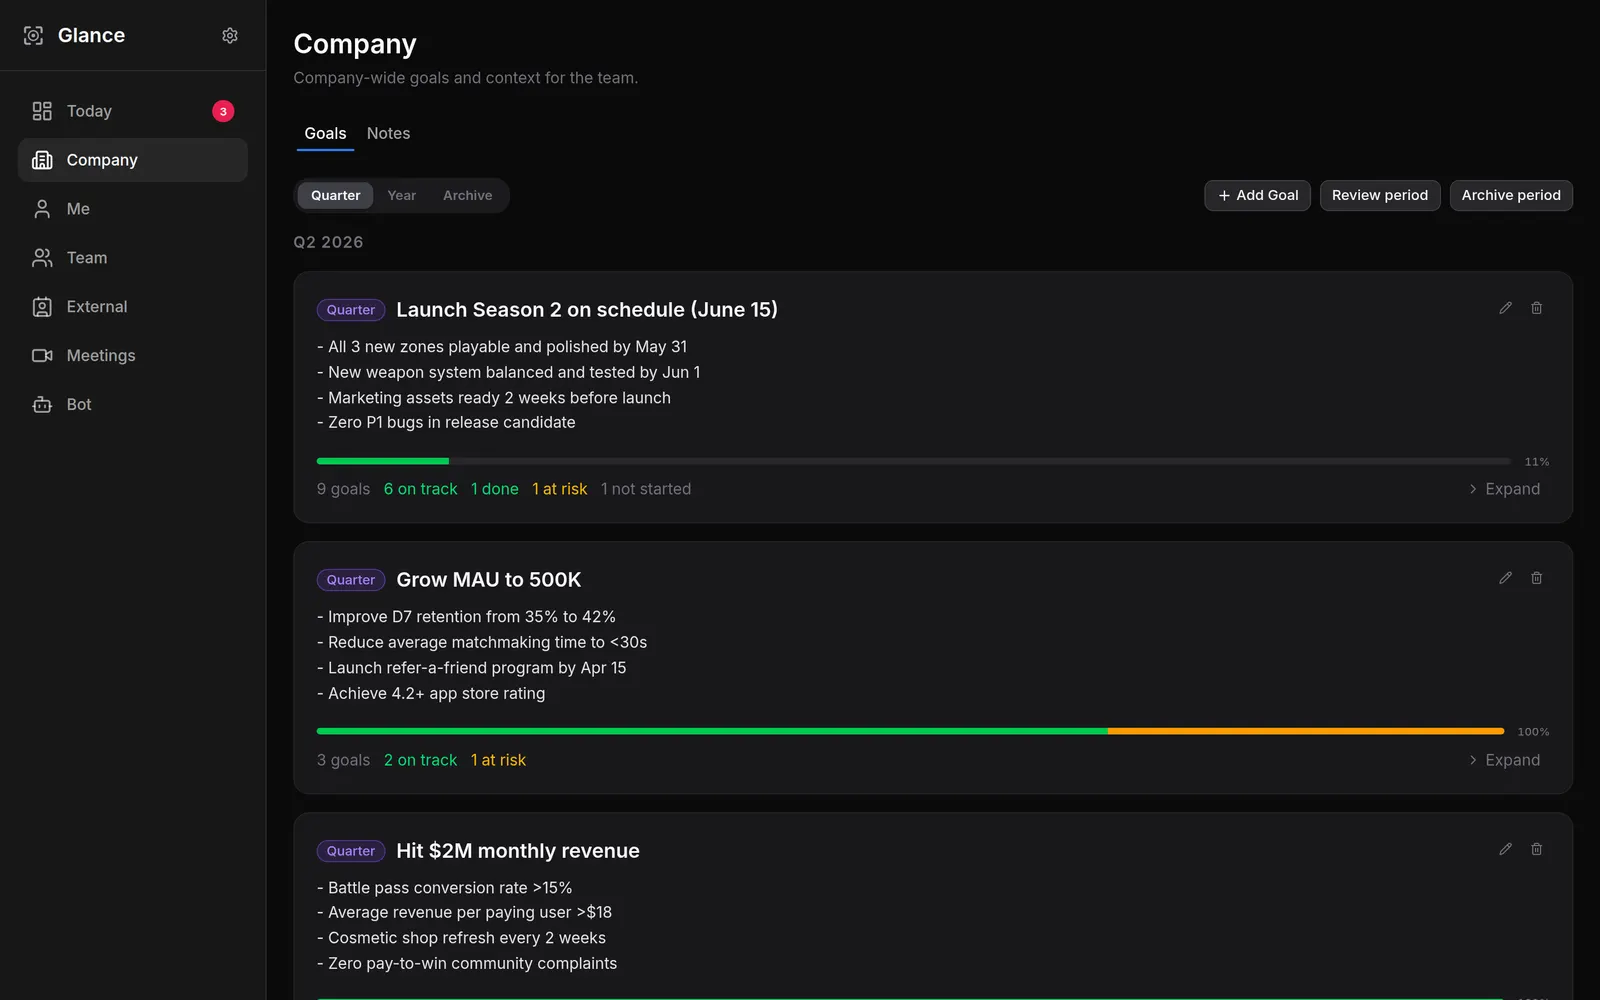The image size is (1600, 1000).
Task: Select the Archive period view
Action: pos(468,195)
